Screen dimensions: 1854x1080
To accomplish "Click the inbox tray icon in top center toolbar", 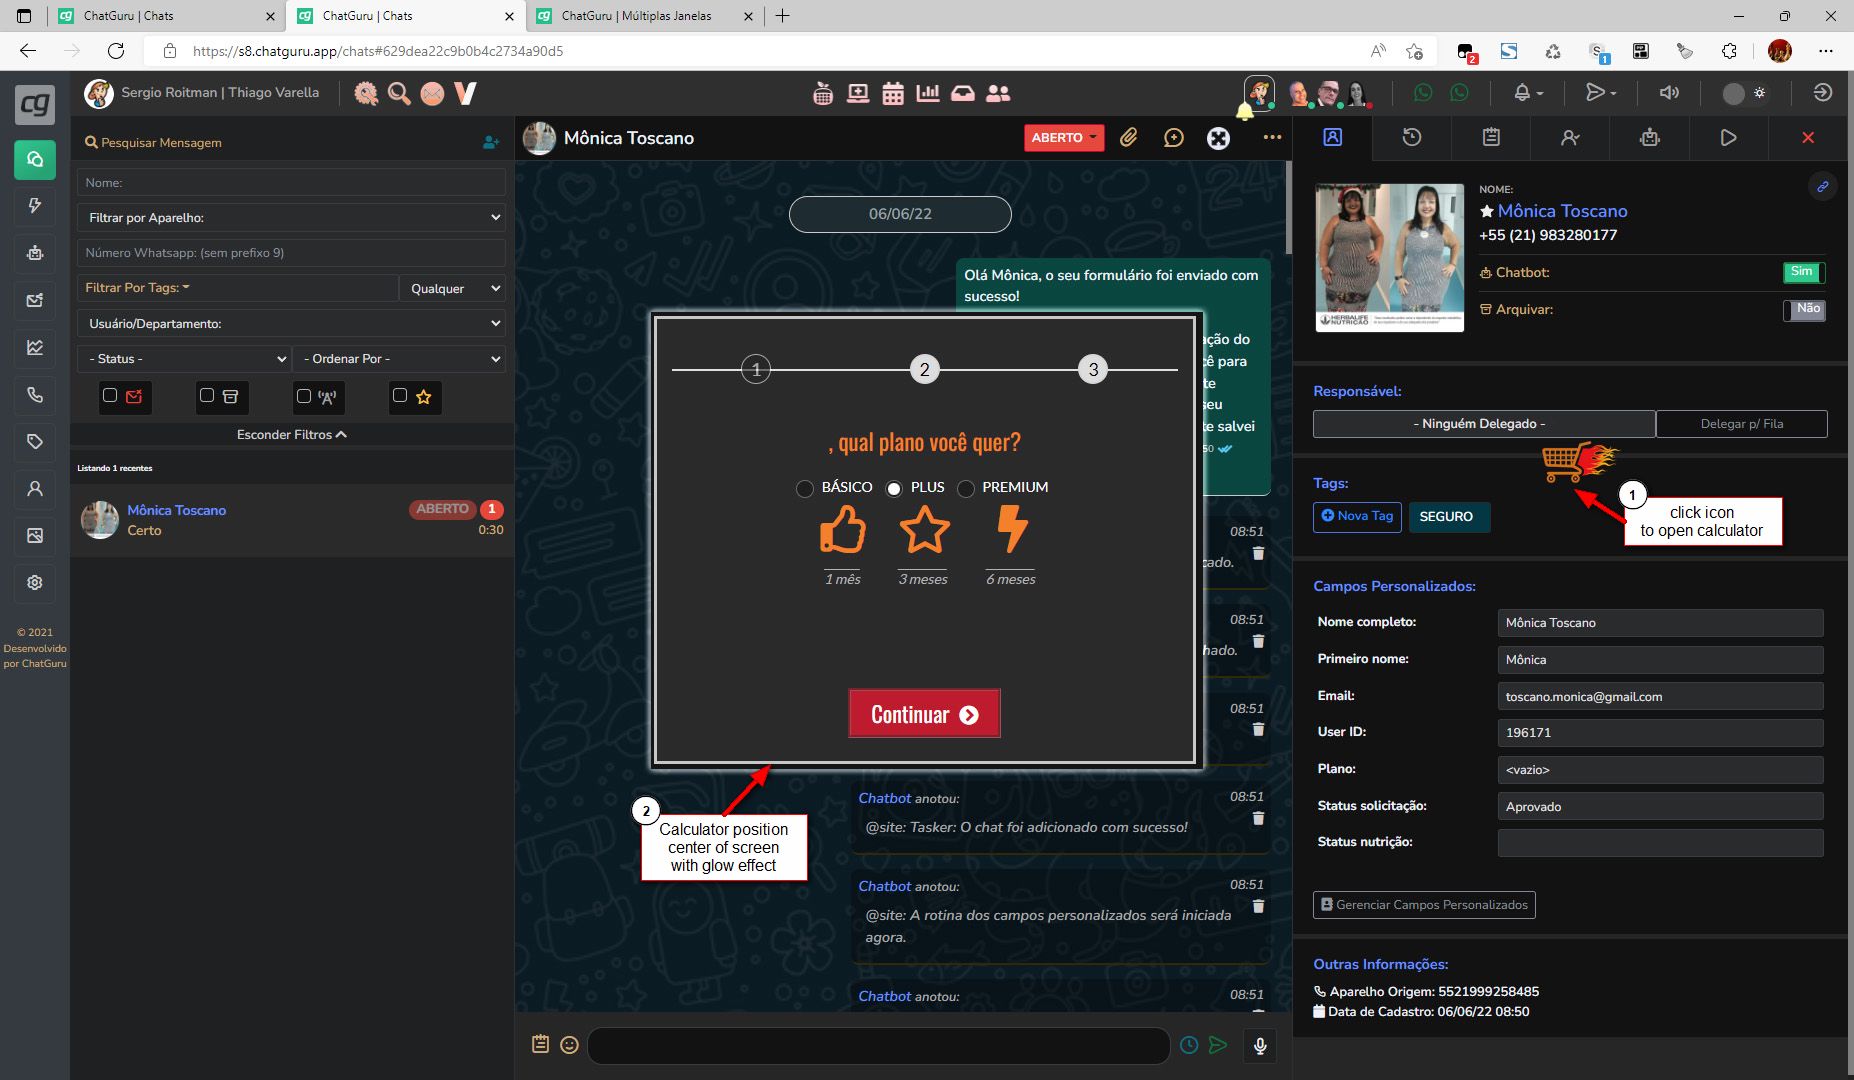I will coord(963,93).
